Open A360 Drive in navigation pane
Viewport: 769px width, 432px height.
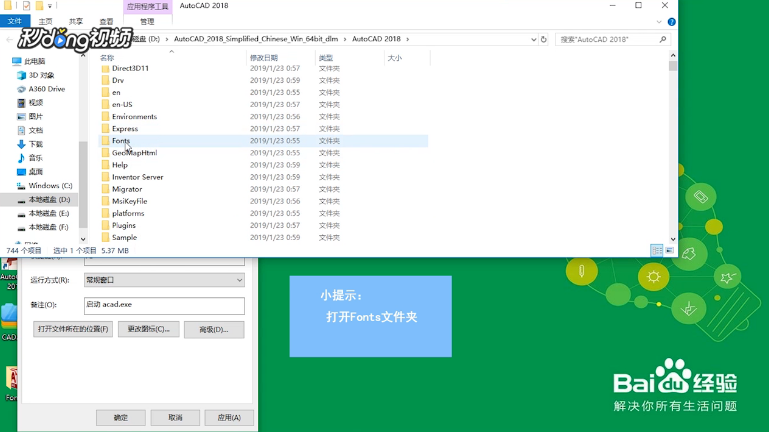(x=47, y=89)
